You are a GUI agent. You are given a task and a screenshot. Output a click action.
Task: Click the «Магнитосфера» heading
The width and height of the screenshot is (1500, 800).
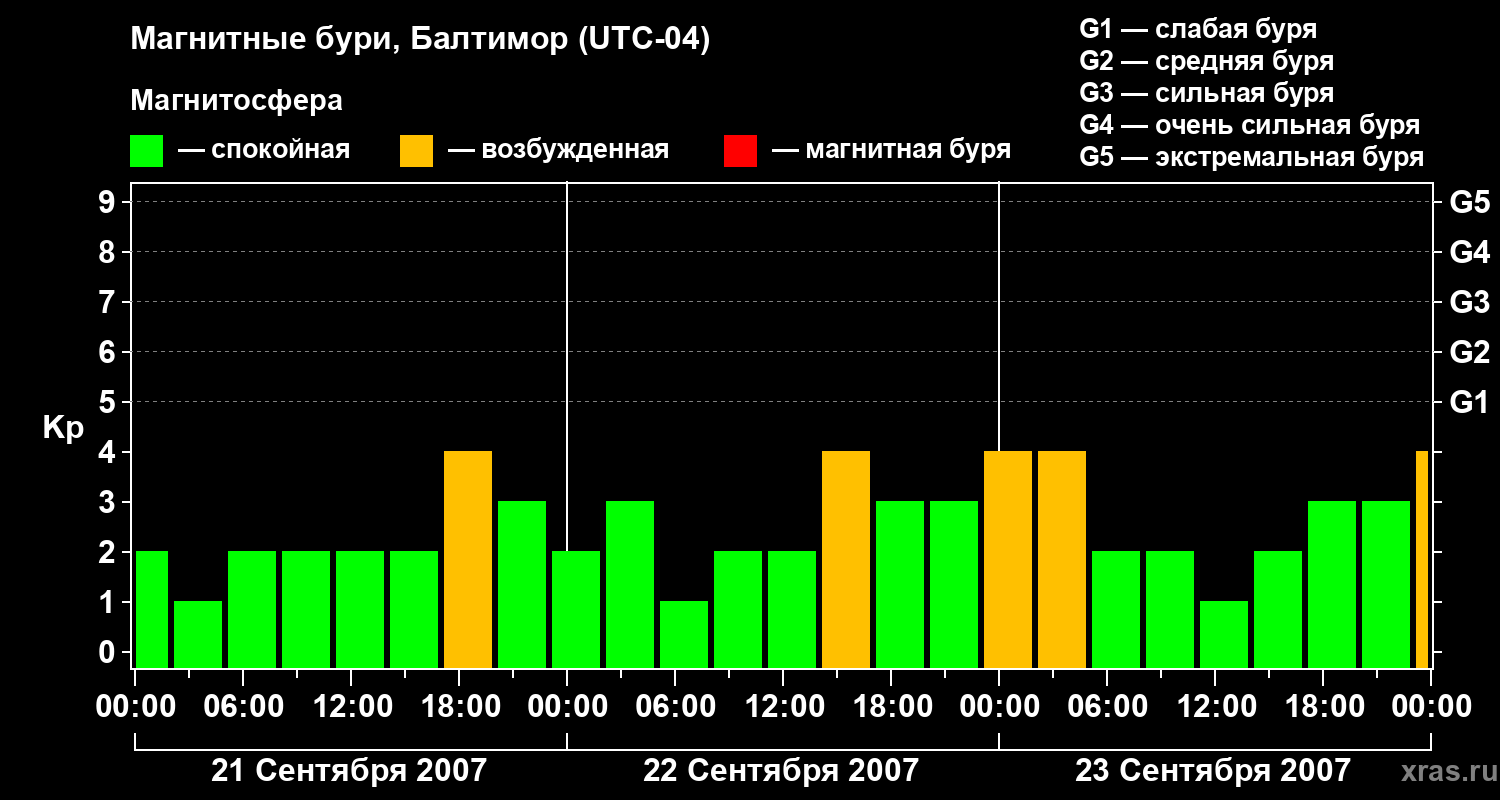pos(236,101)
